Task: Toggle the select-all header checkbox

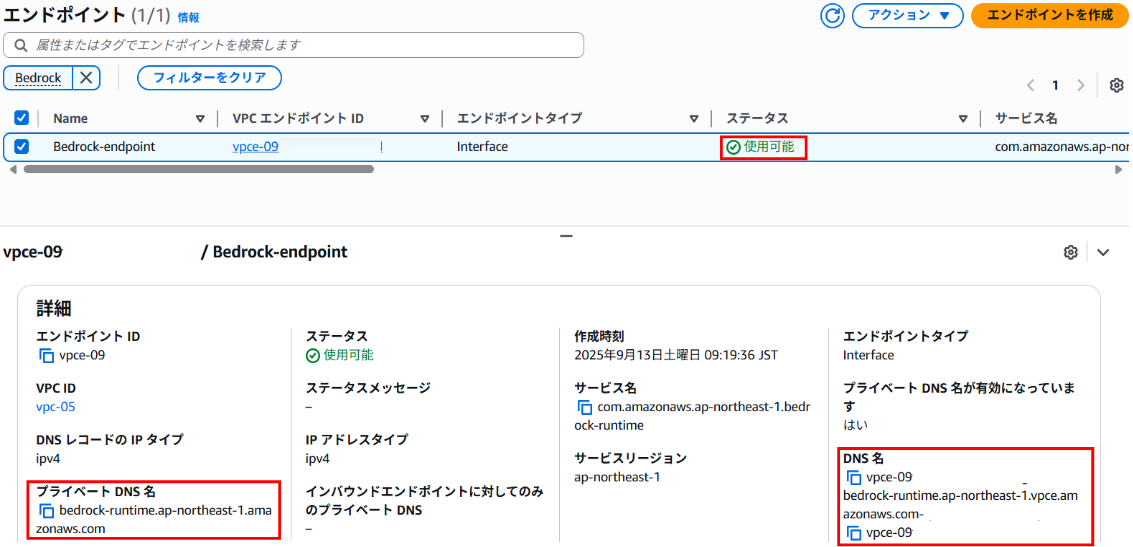Action: coord(22,119)
